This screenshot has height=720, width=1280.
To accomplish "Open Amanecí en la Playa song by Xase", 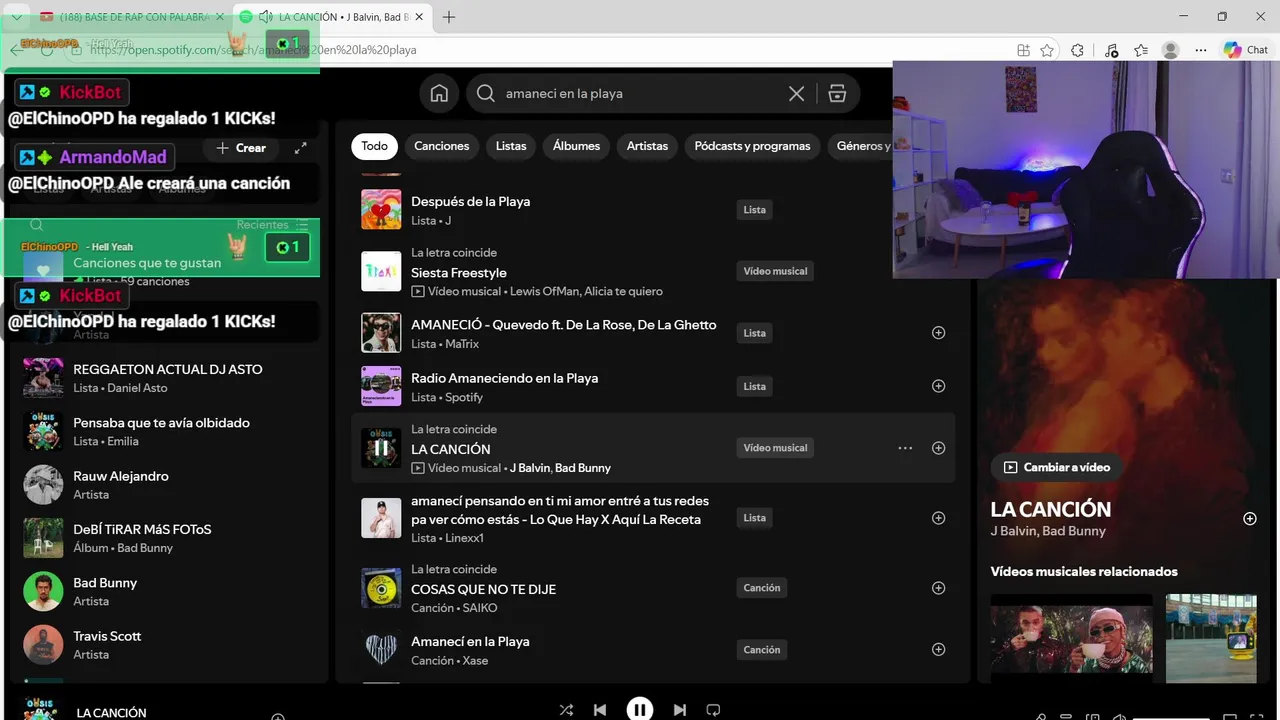I will (470, 641).
